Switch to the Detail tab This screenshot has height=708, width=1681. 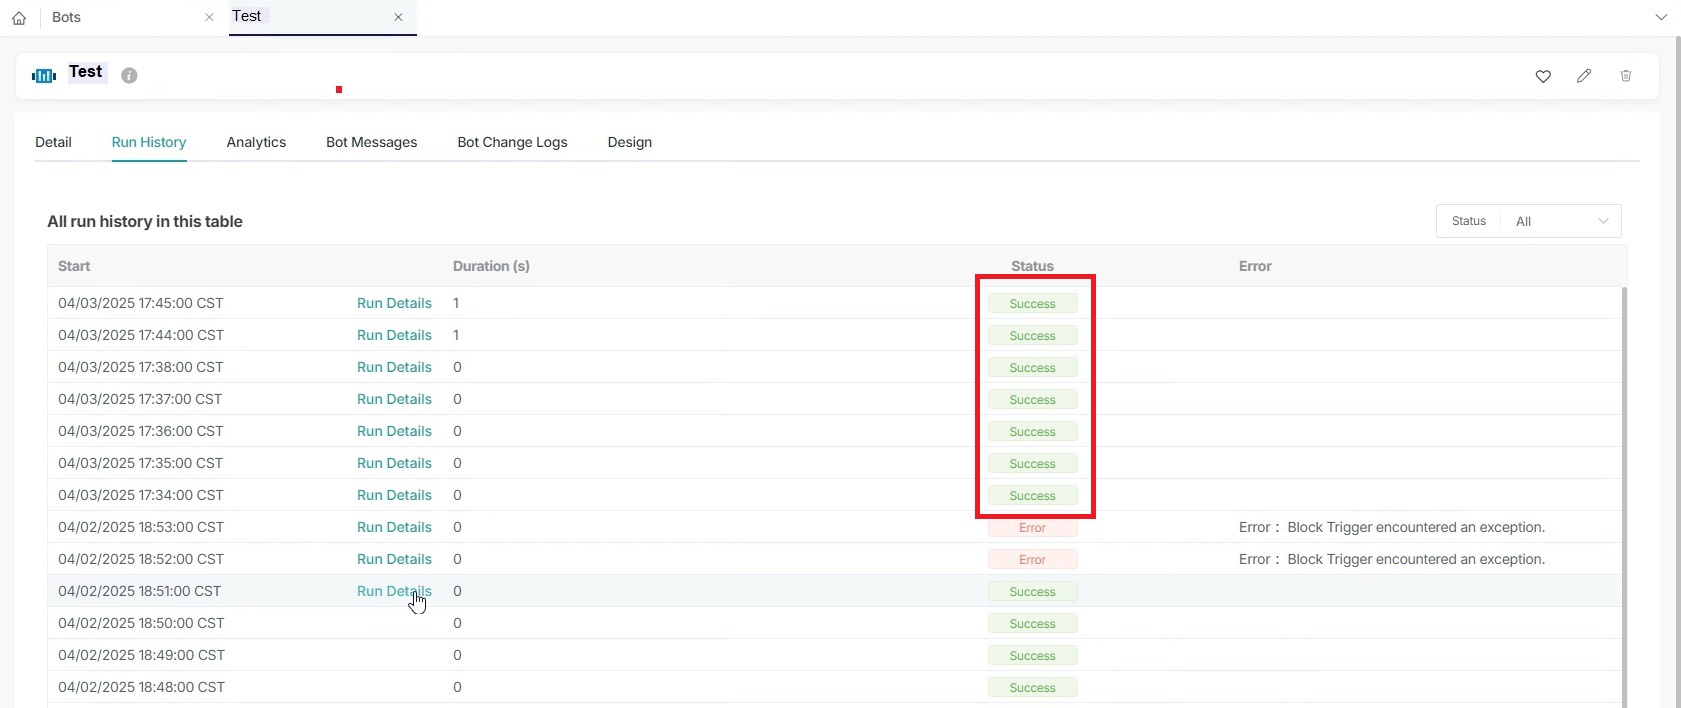53,142
